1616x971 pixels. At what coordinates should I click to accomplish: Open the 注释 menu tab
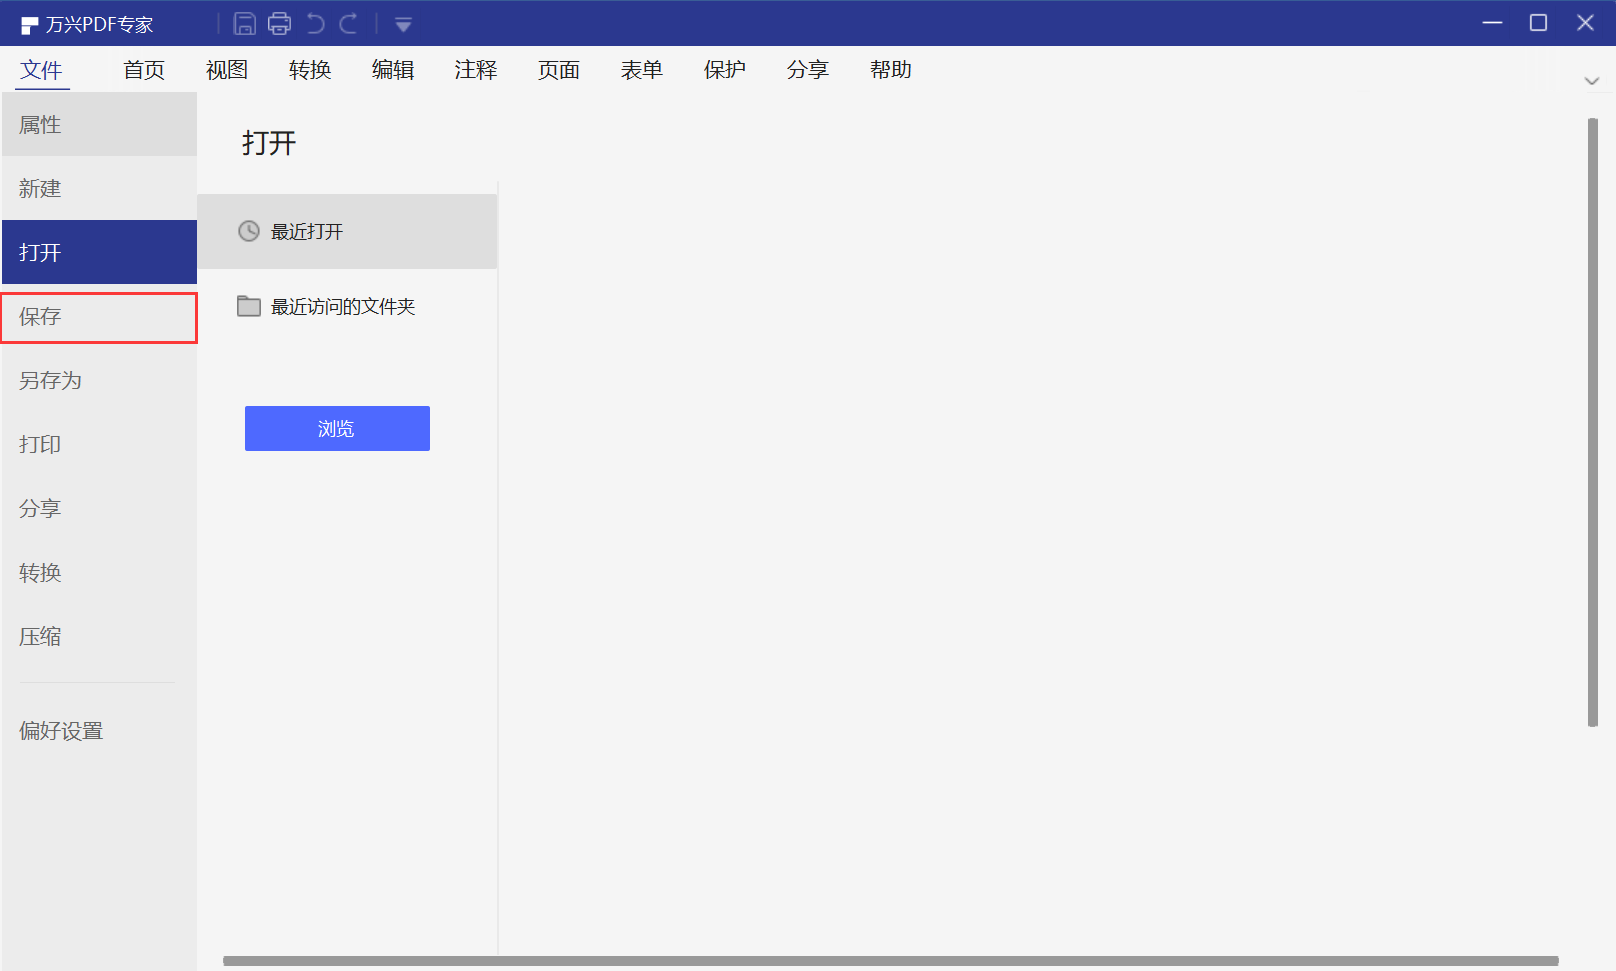click(475, 69)
